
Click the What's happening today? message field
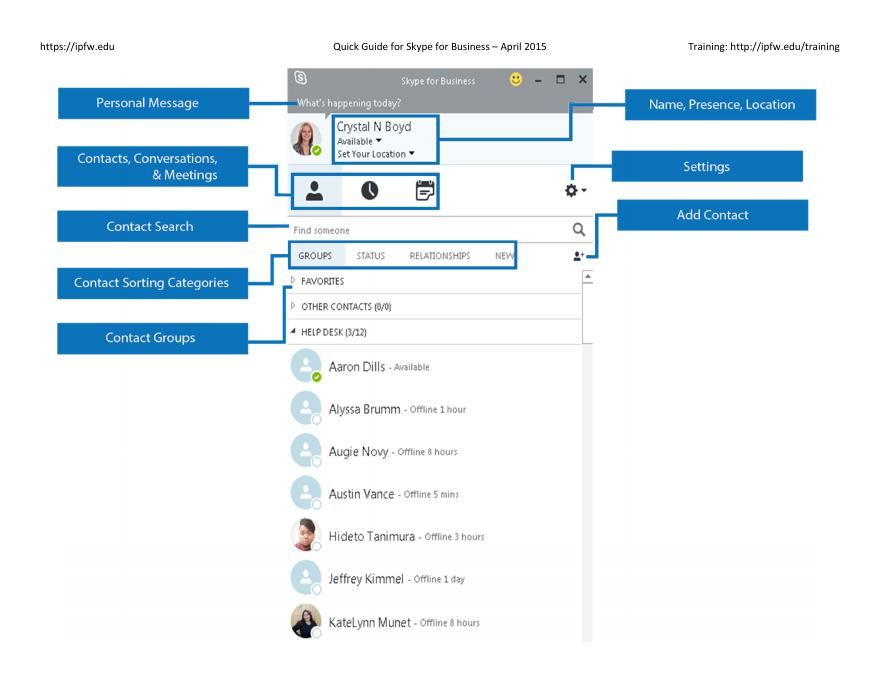[x=349, y=103]
